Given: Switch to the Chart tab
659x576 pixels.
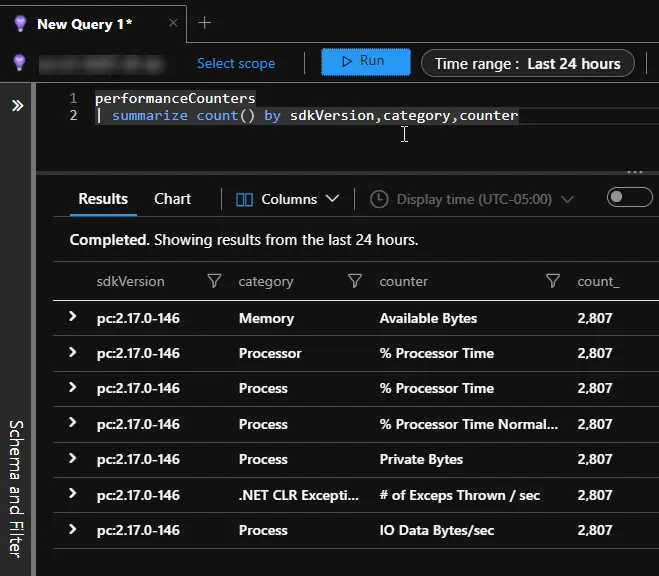Looking at the screenshot, I should [x=172, y=199].
